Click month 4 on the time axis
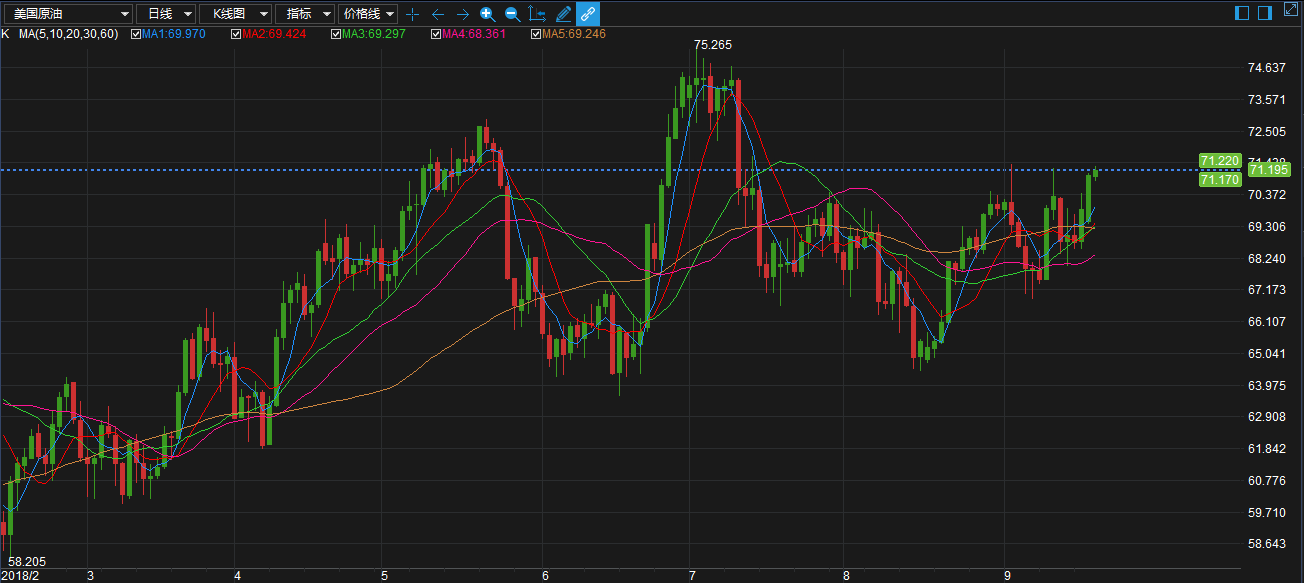 point(238,576)
